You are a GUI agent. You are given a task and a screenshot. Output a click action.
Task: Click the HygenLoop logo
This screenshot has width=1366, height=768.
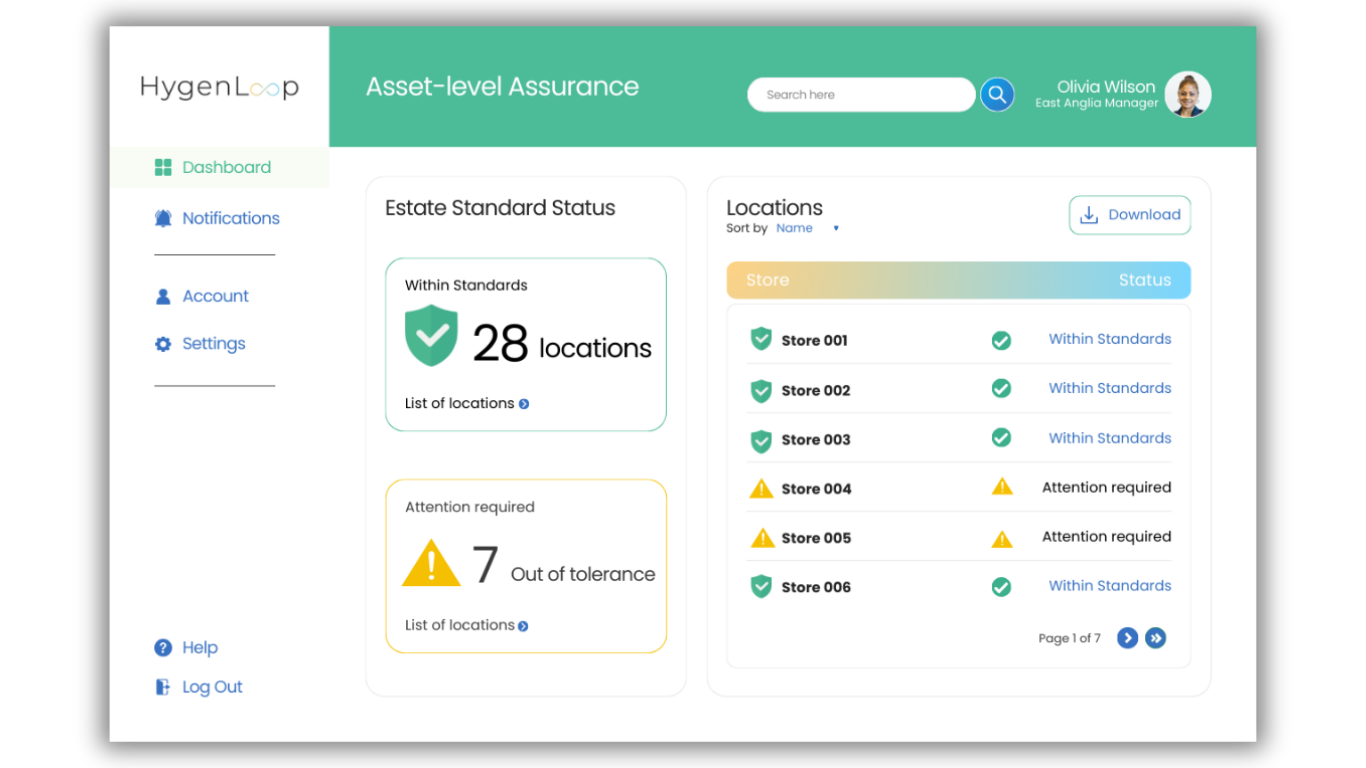click(219, 87)
